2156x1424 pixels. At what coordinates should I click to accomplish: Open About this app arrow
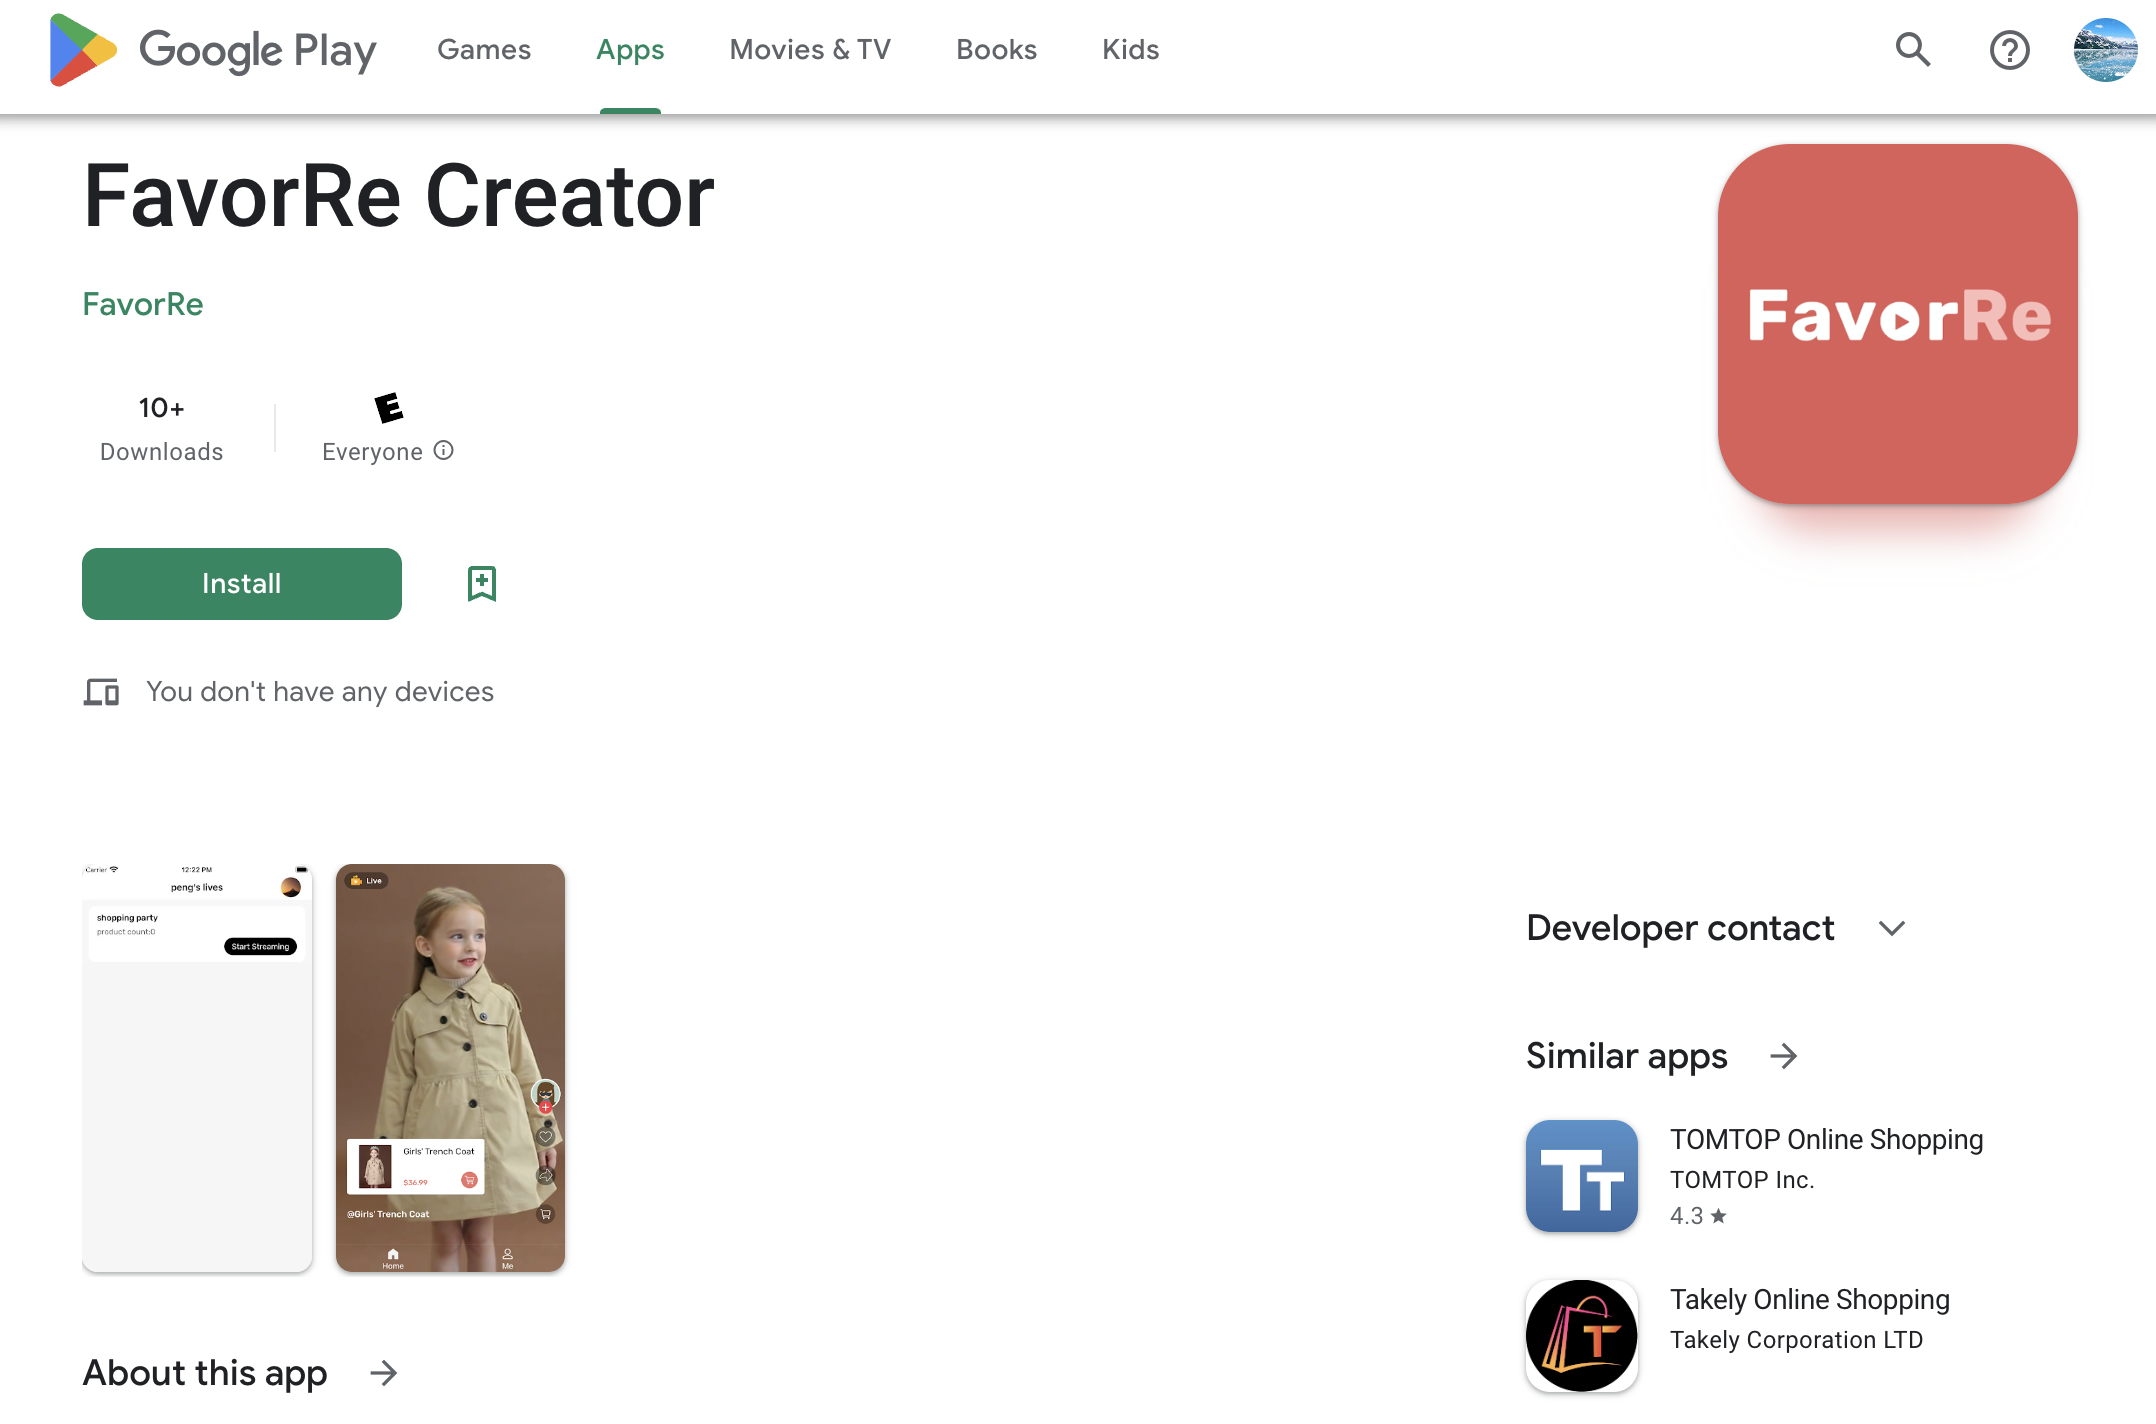click(x=384, y=1373)
